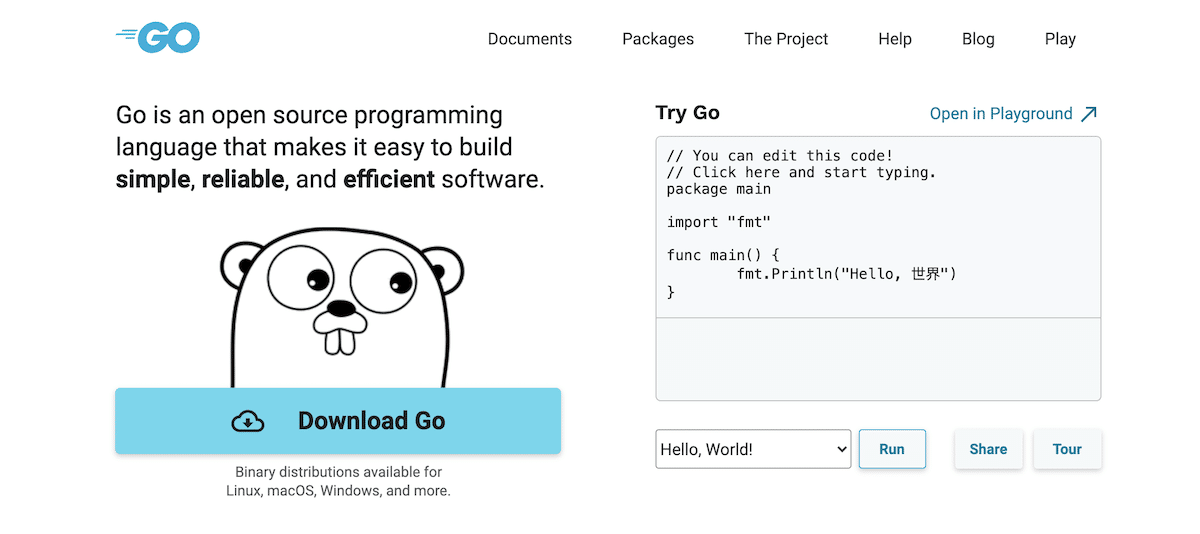Click the "Linux, macOS, Windows, and more." text
Viewport: 1200px width, 534px height.
[338, 491]
